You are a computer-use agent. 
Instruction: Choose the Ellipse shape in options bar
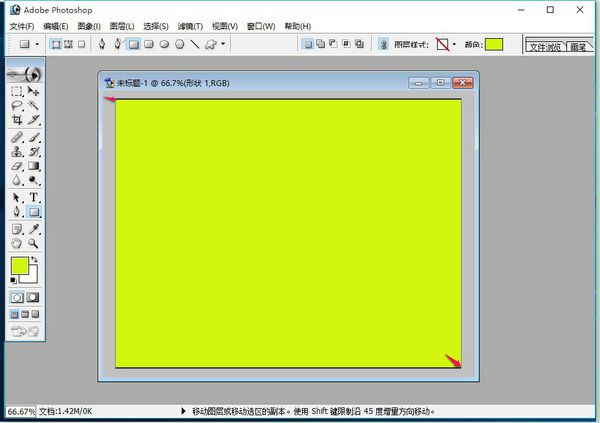point(164,44)
